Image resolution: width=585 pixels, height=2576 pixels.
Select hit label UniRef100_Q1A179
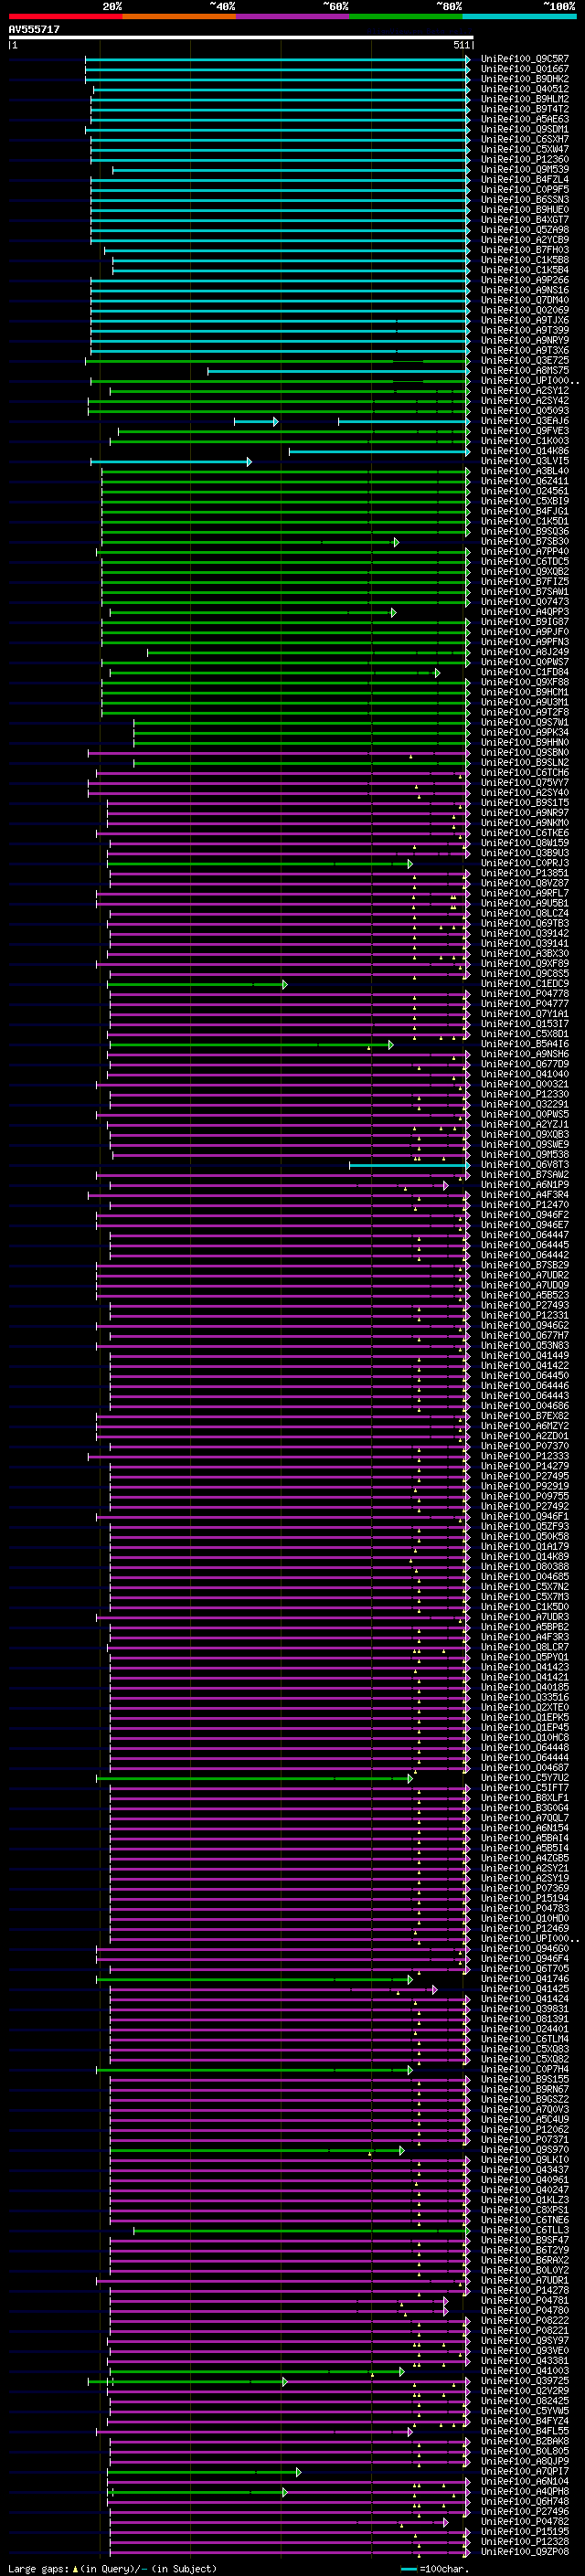click(525, 1547)
